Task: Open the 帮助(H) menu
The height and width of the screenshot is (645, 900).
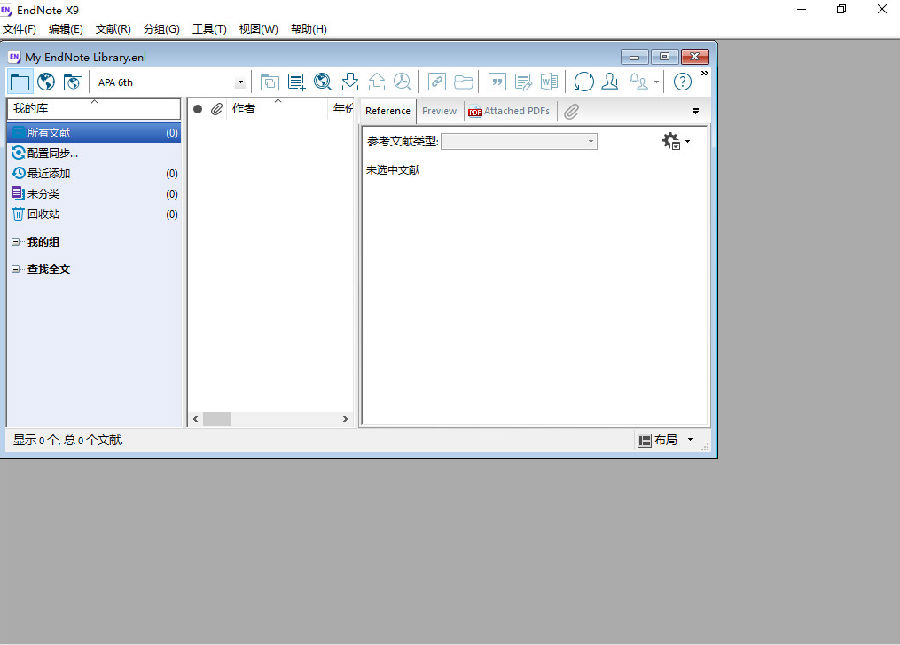Action: point(309,29)
